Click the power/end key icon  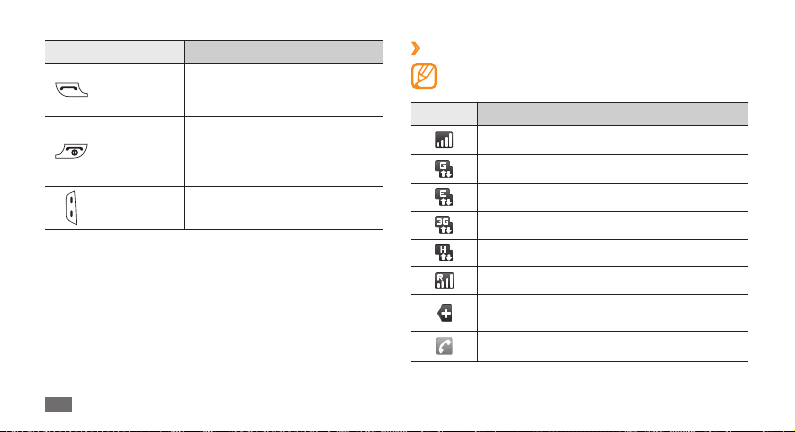click(71, 151)
